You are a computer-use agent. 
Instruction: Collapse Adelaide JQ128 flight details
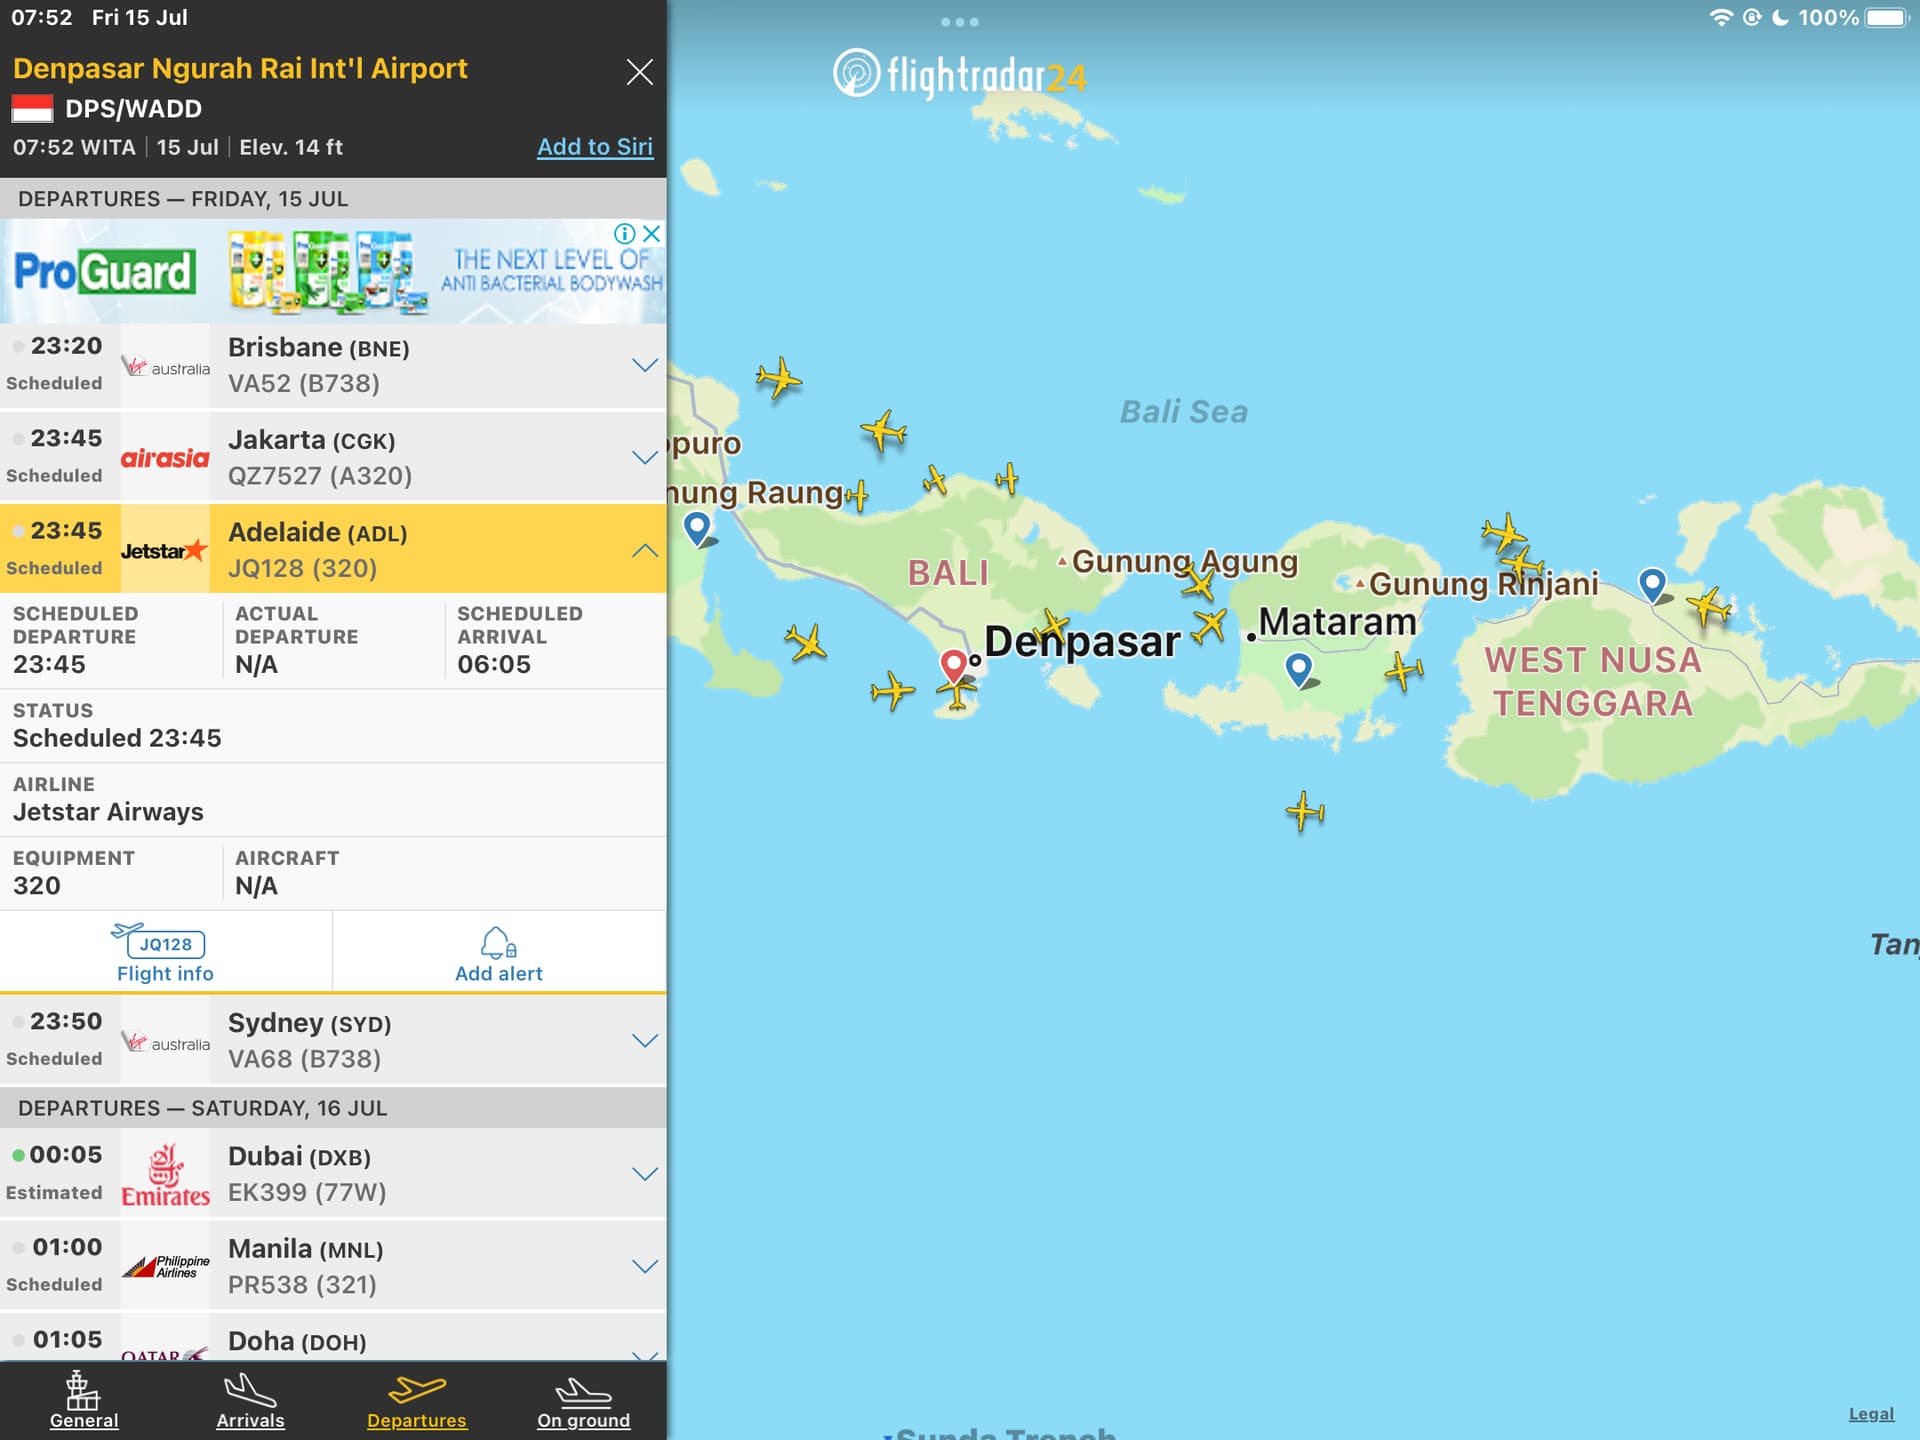644,550
